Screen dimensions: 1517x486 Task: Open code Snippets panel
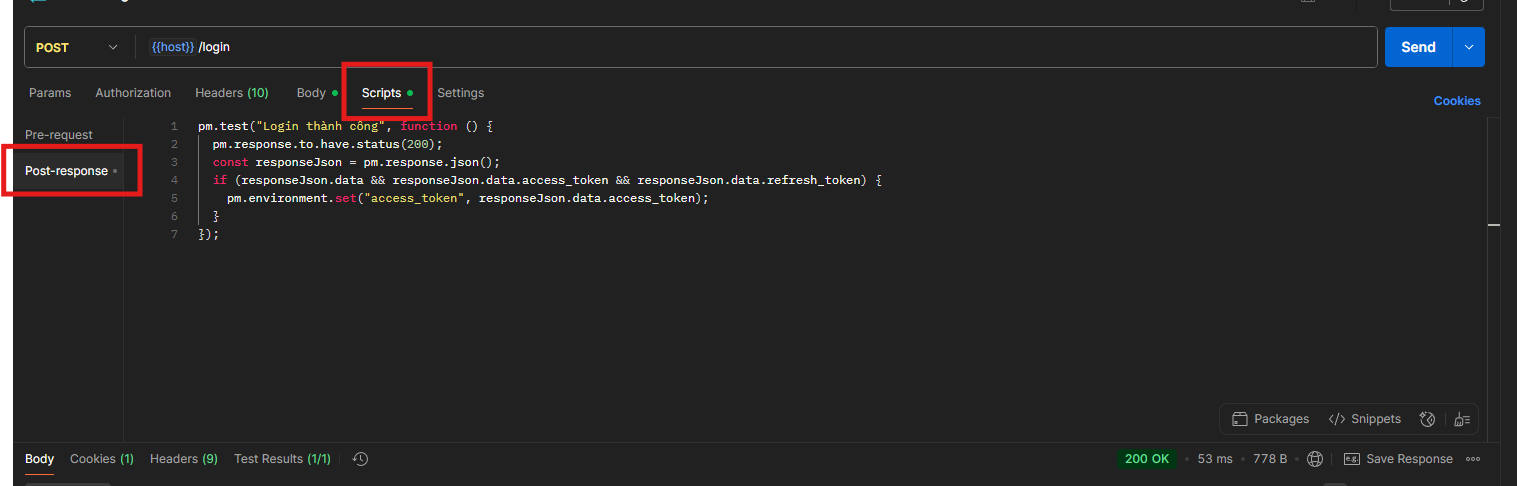pos(1364,419)
